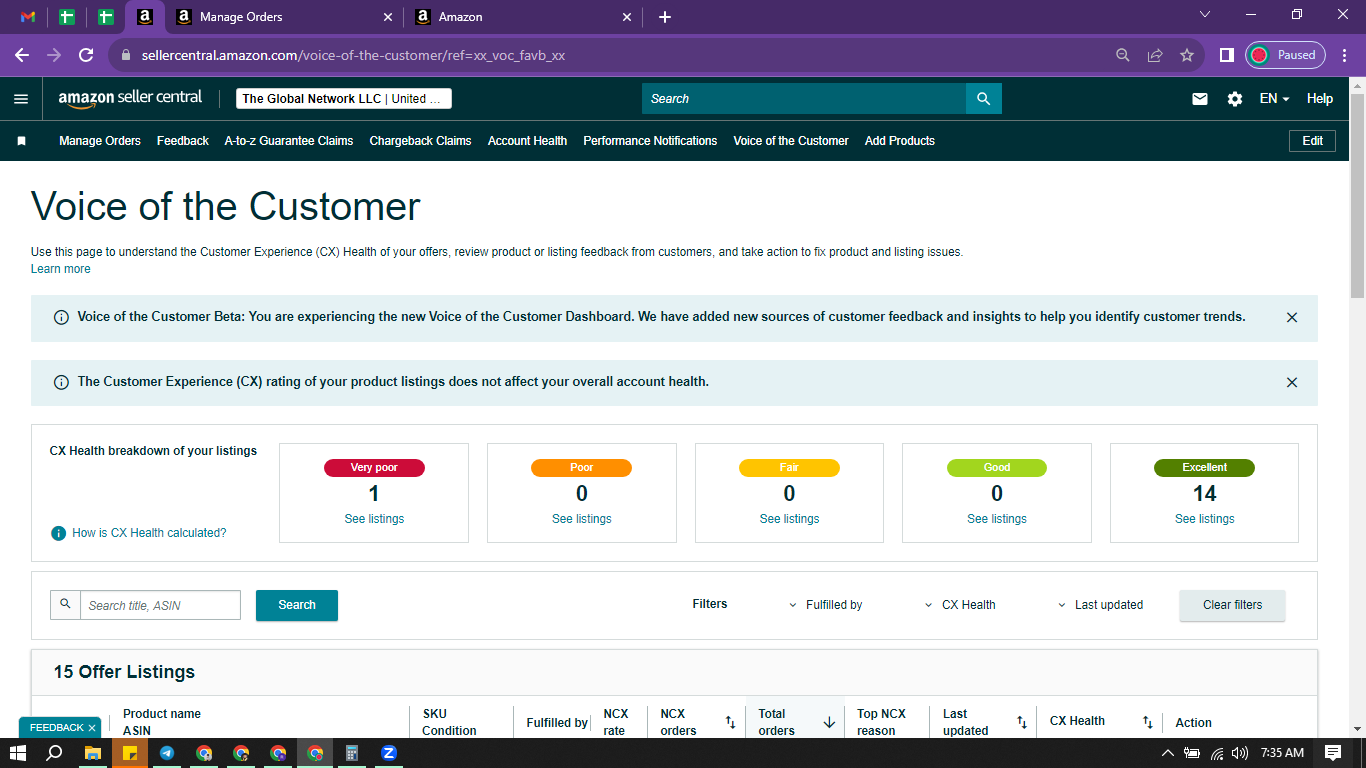The image size is (1366, 768).
Task: Dismiss the CX rating account health banner
Action: [x=1292, y=382]
